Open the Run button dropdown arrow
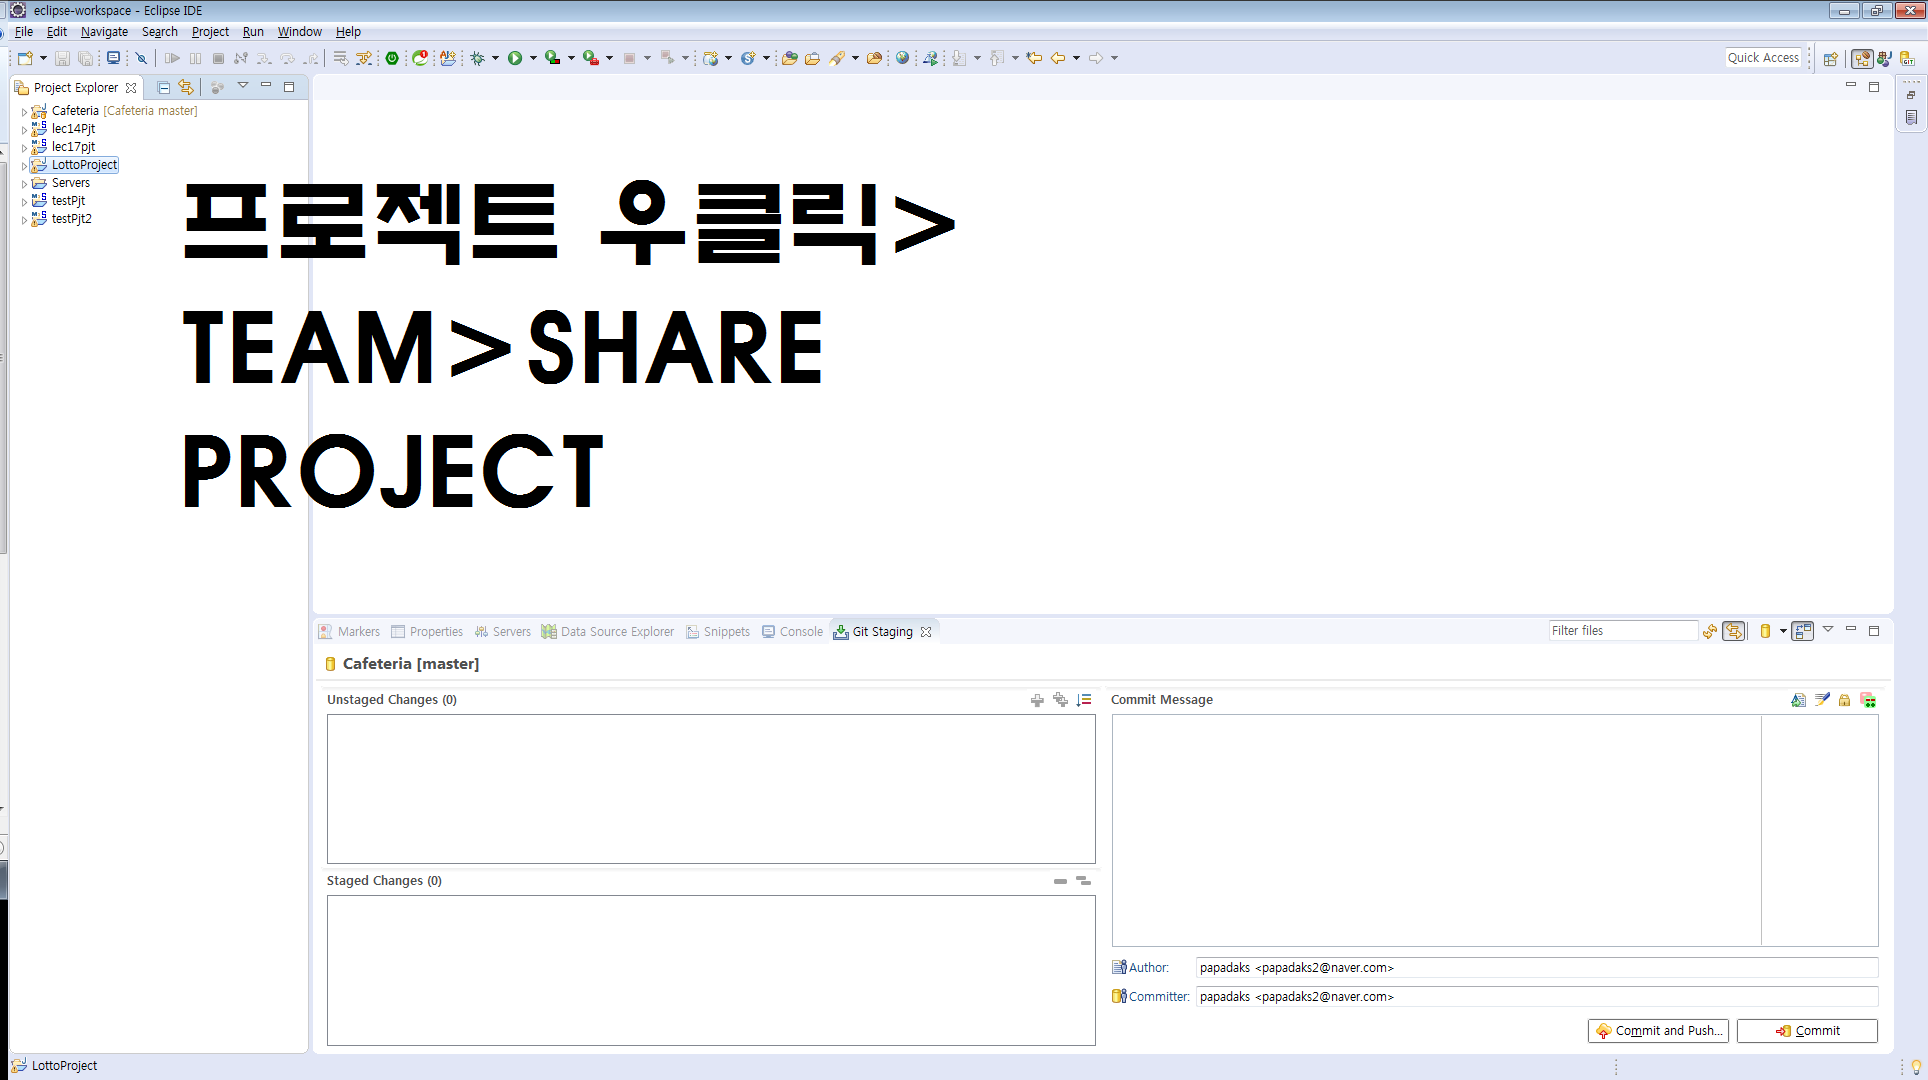Viewport: 1928px width, 1080px height. pos(533,58)
